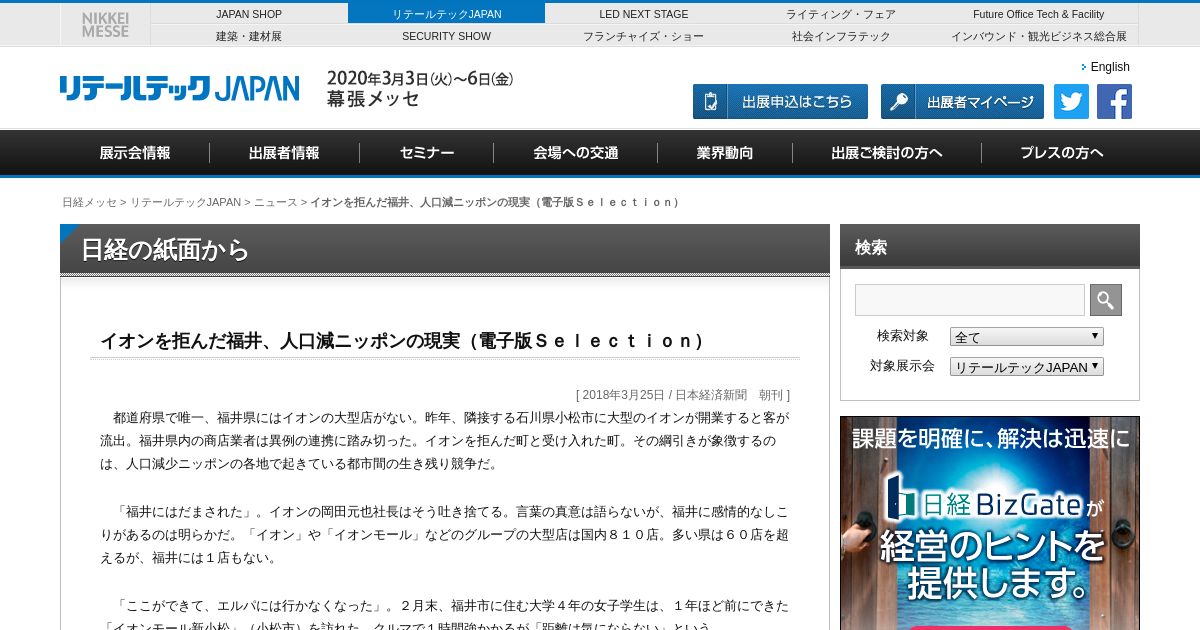Open the プレスの方へ menu

pos(1062,153)
